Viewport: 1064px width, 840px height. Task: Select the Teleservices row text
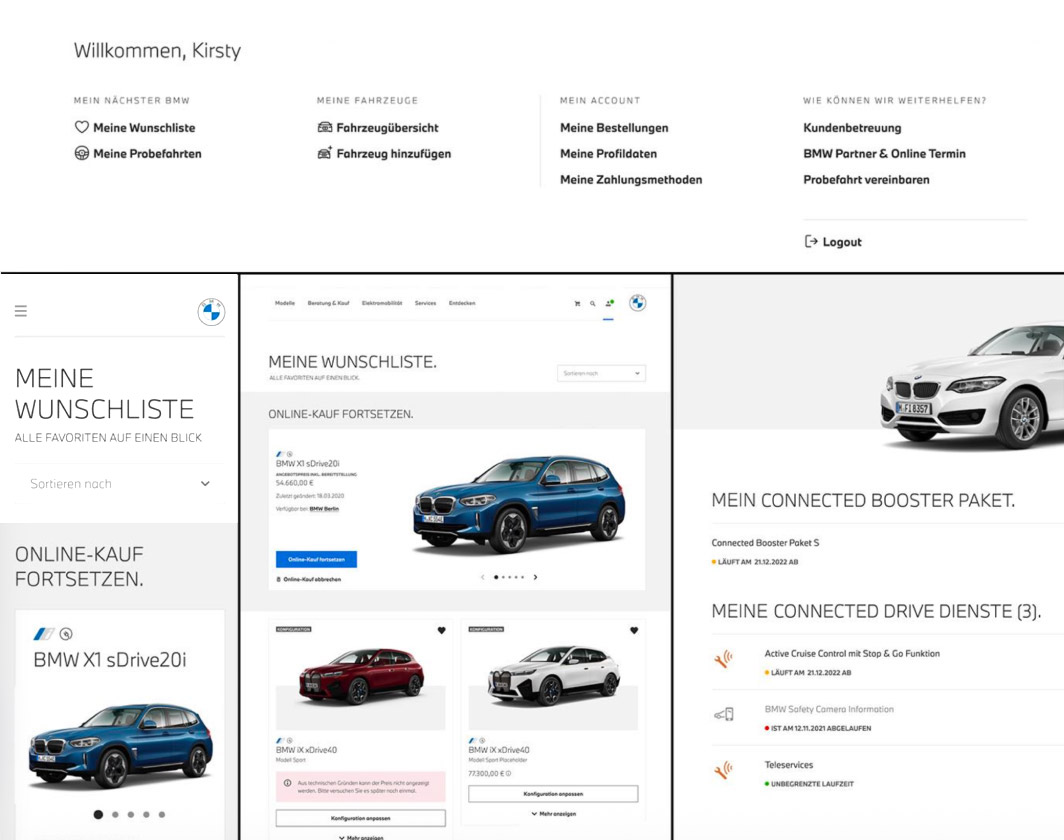tap(788, 765)
